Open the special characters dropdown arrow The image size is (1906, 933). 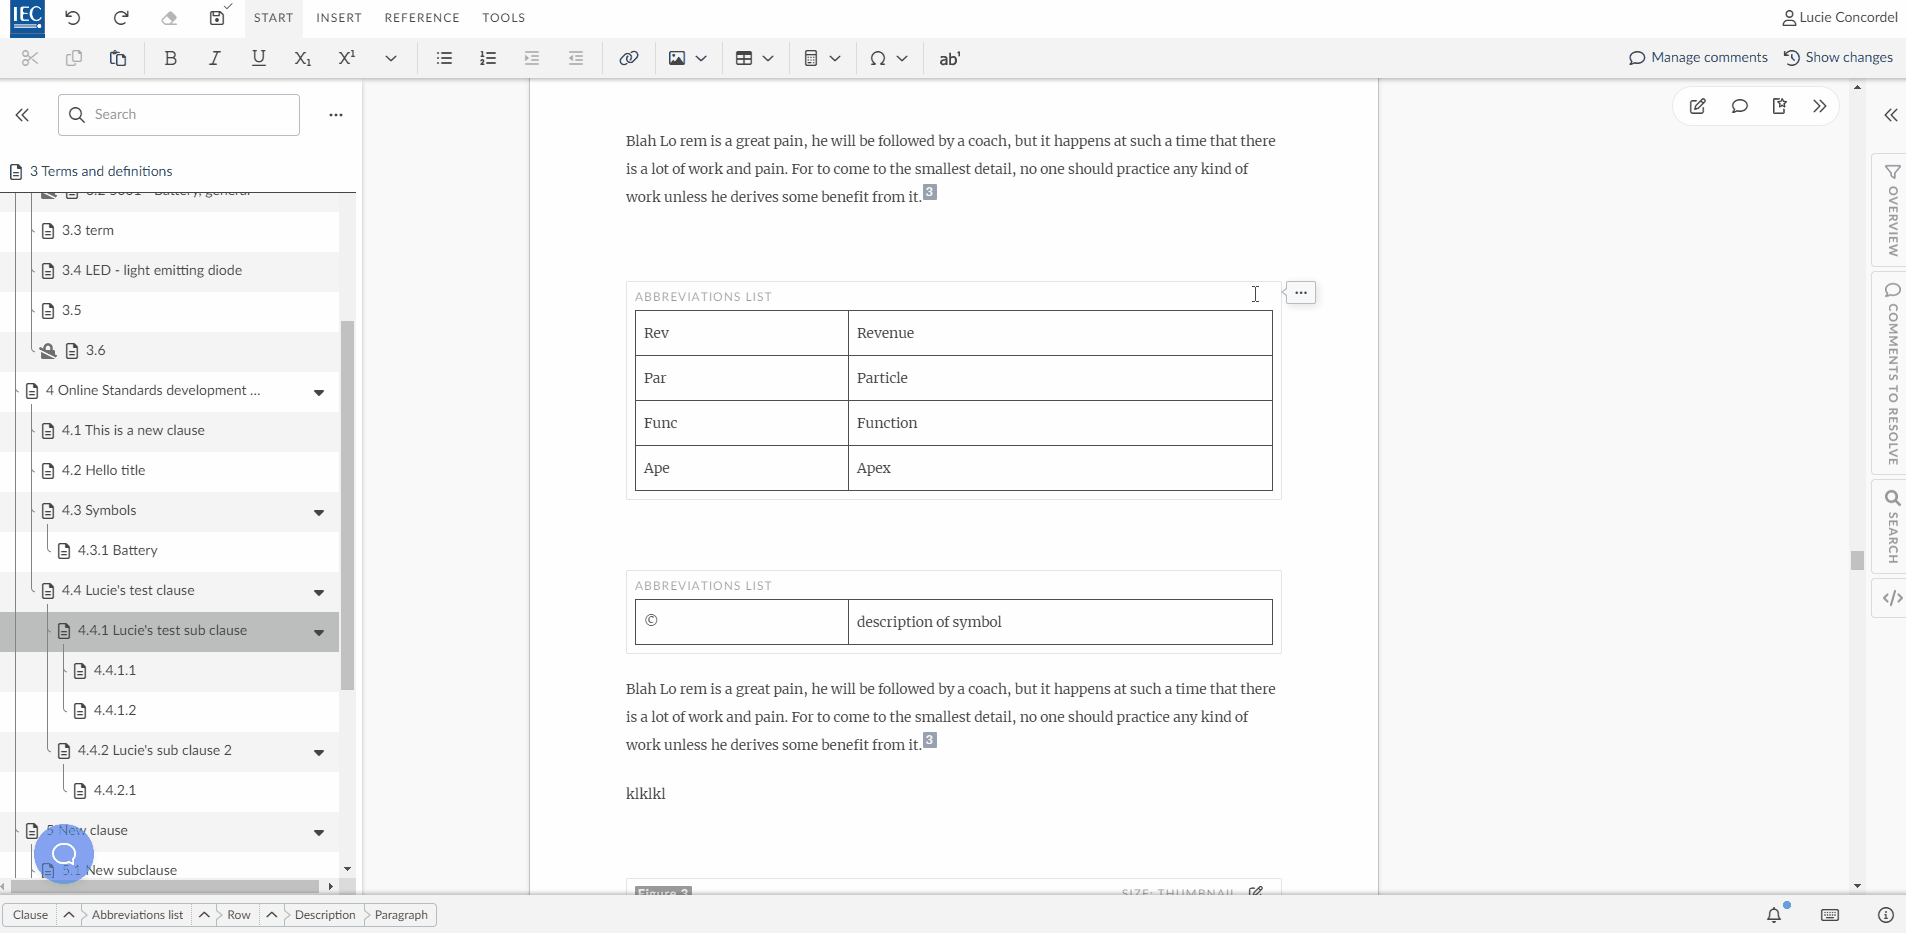coord(902,58)
